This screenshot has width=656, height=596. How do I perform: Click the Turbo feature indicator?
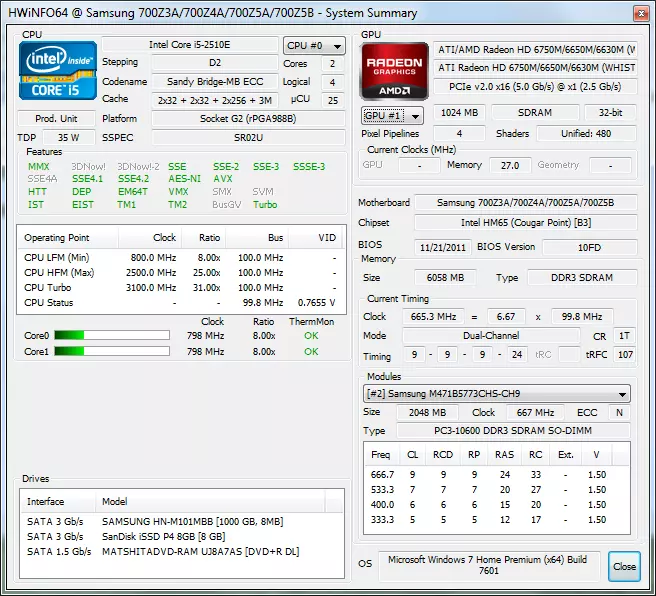coord(265,205)
